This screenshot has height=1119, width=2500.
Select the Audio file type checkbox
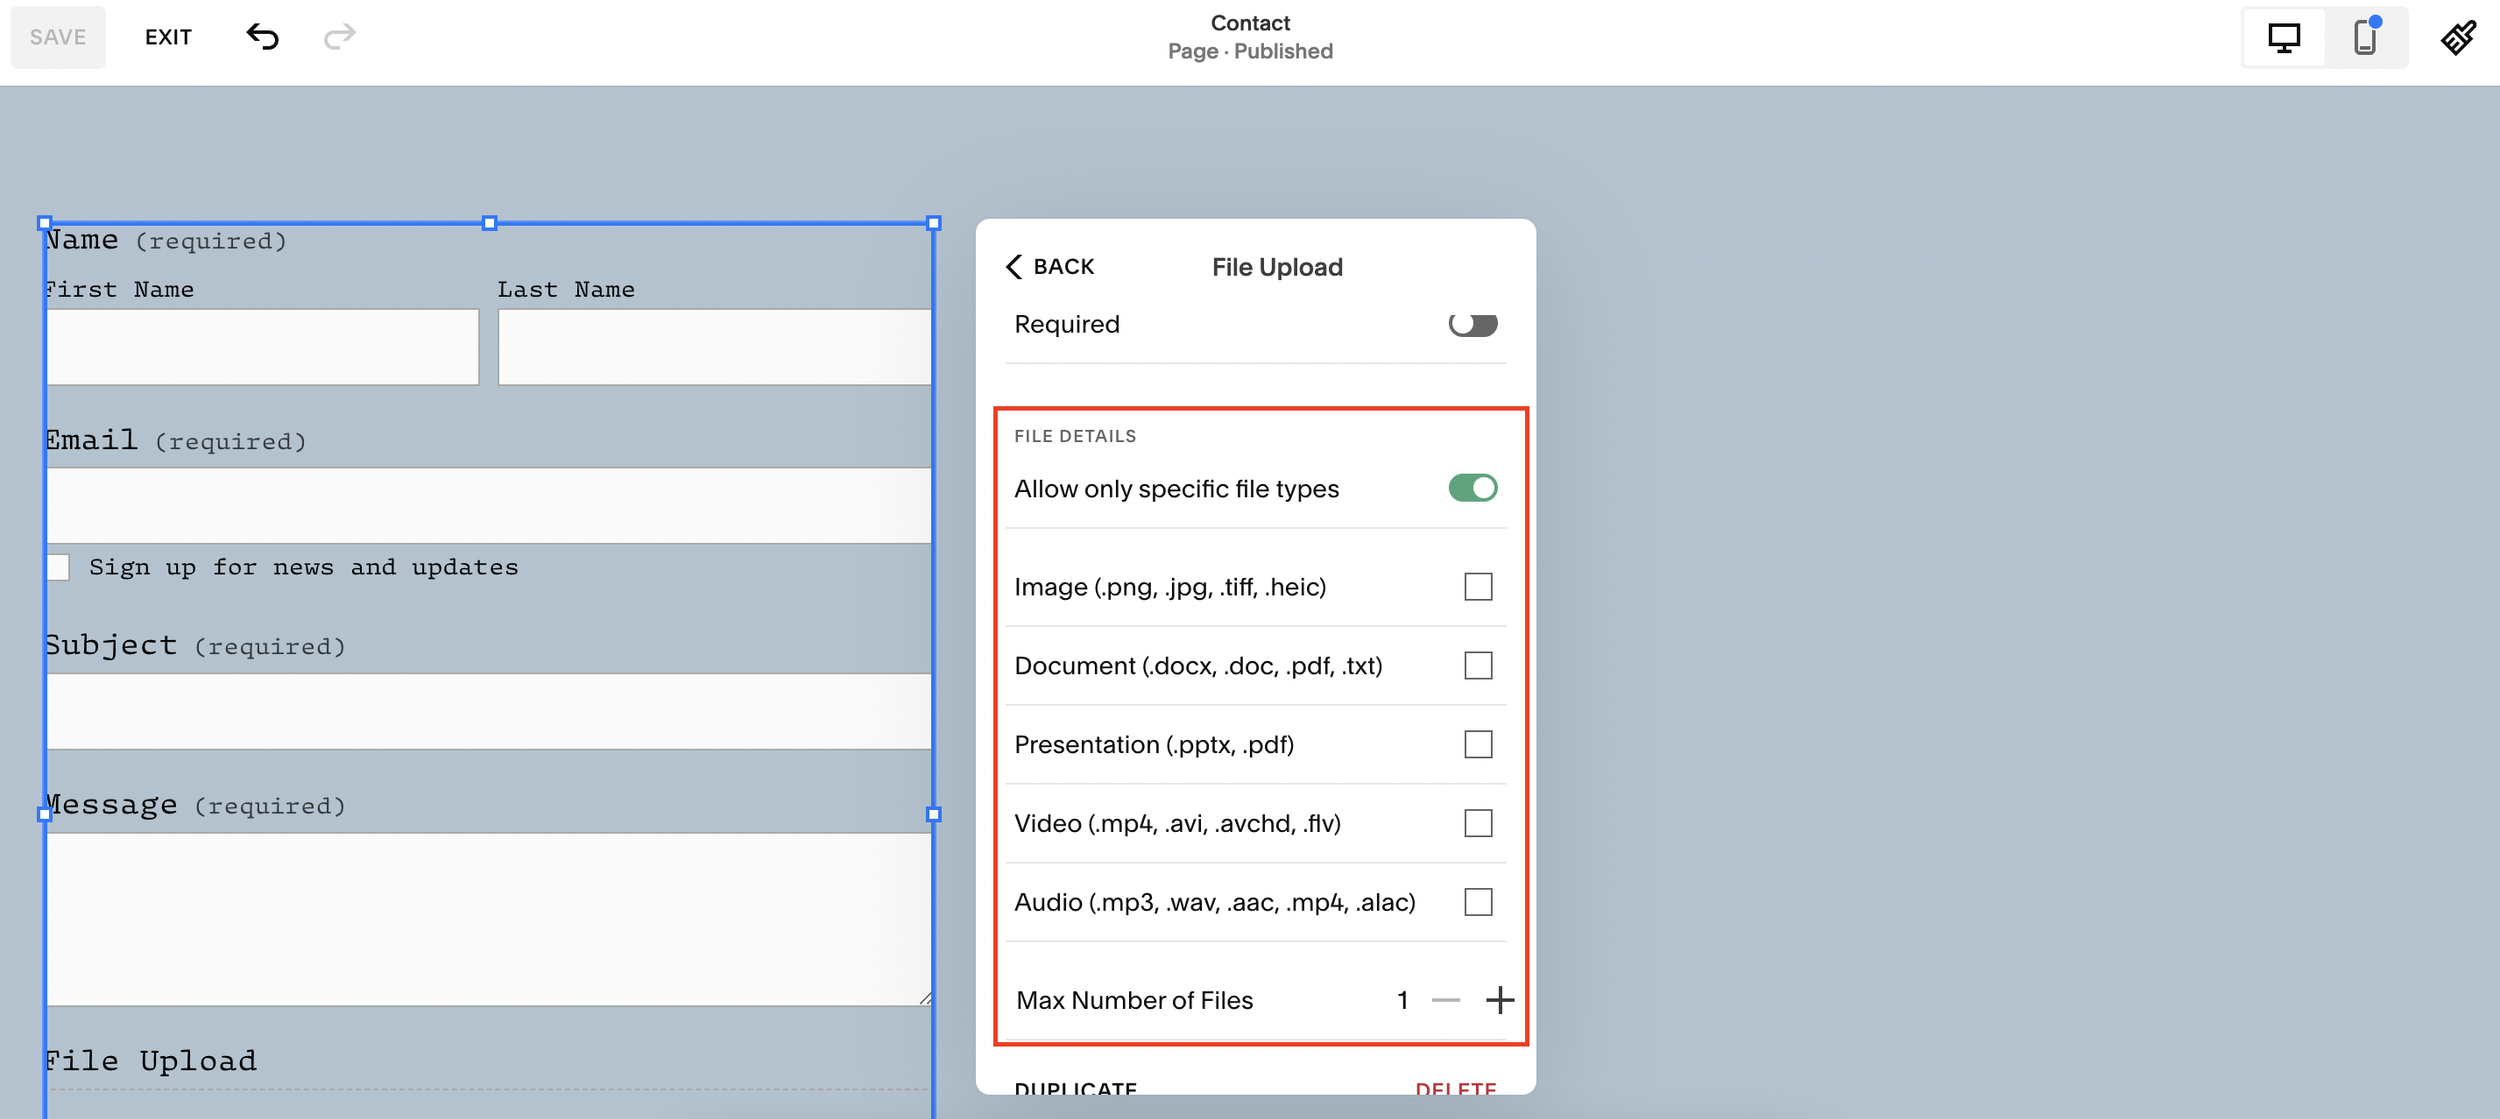[x=1478, y=903]
